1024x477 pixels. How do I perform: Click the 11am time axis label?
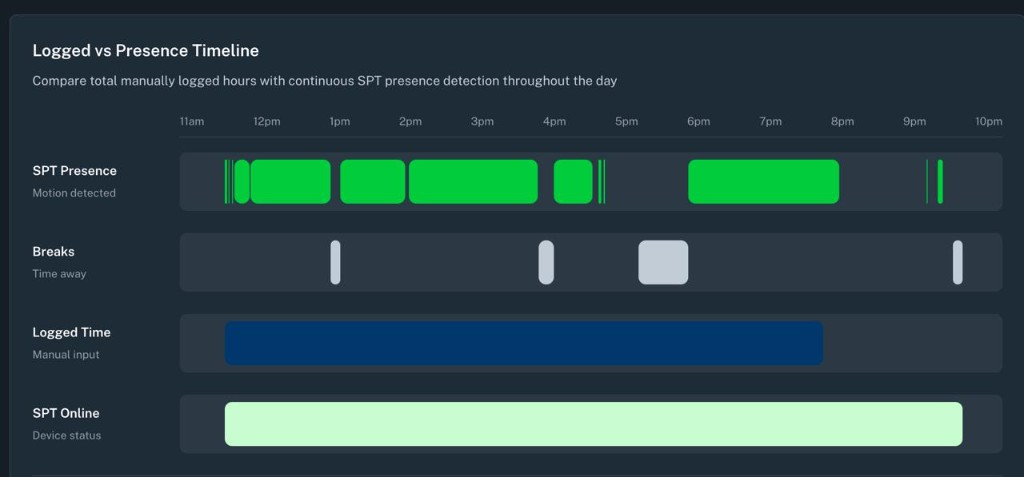192,122
